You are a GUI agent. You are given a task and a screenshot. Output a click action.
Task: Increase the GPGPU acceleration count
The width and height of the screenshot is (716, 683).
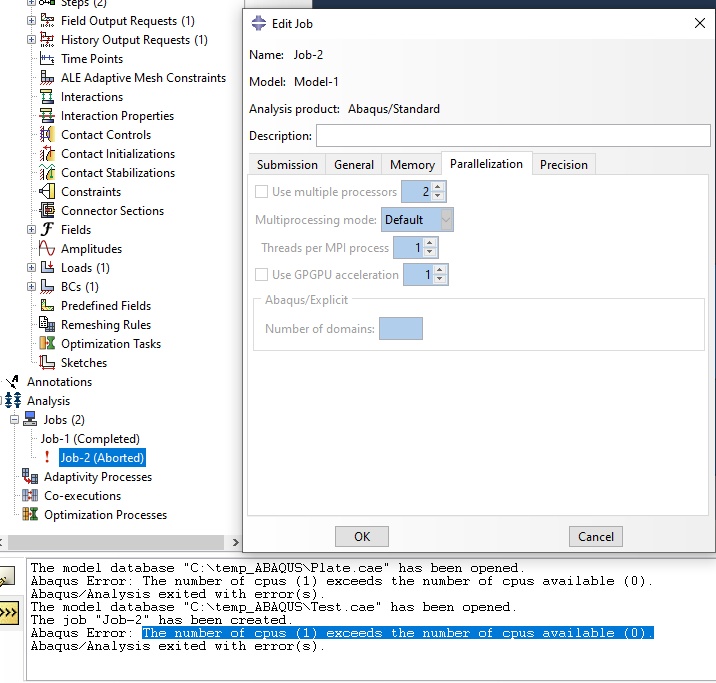[x=440, y=270]
